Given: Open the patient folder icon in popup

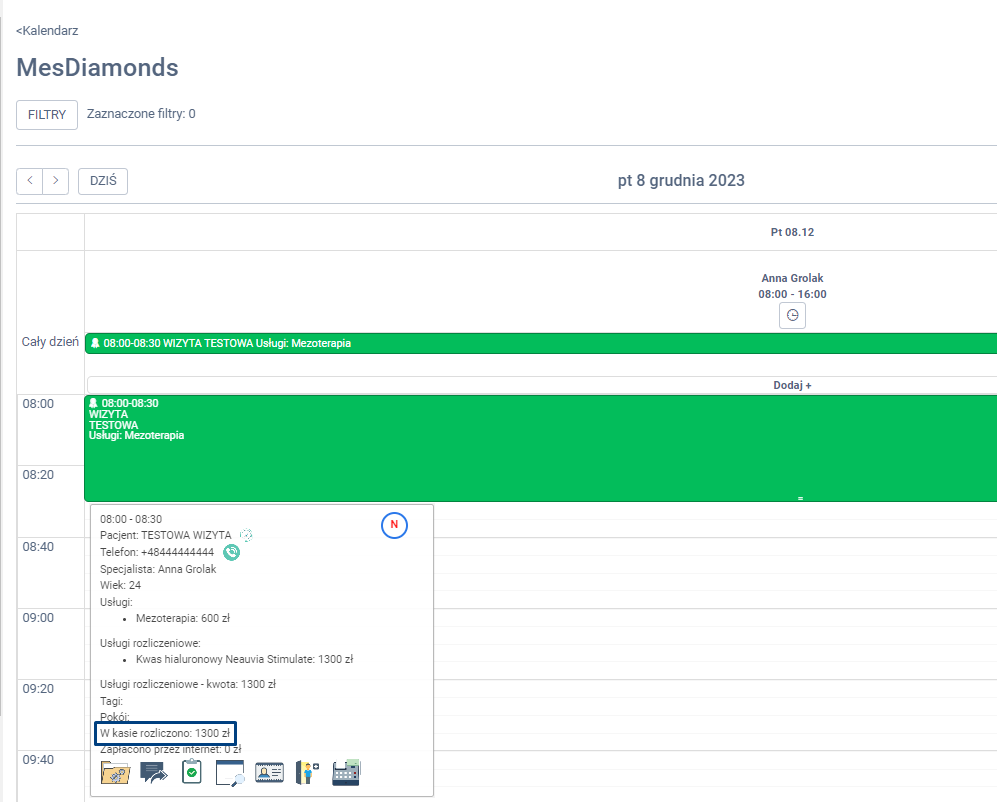Looking at the screenshot, I should (x=115, y=772).
